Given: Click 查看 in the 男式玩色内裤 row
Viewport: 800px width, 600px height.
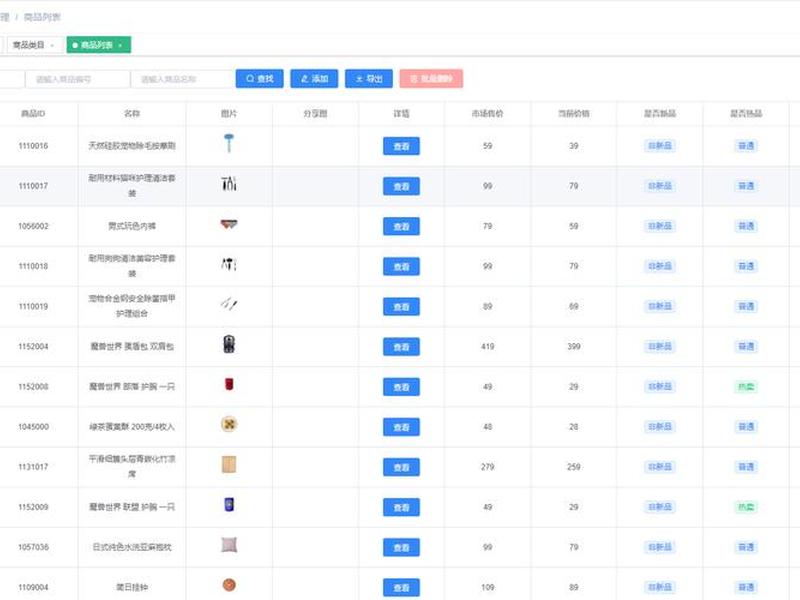Looking at the screenshot, I should click(401, 227).
